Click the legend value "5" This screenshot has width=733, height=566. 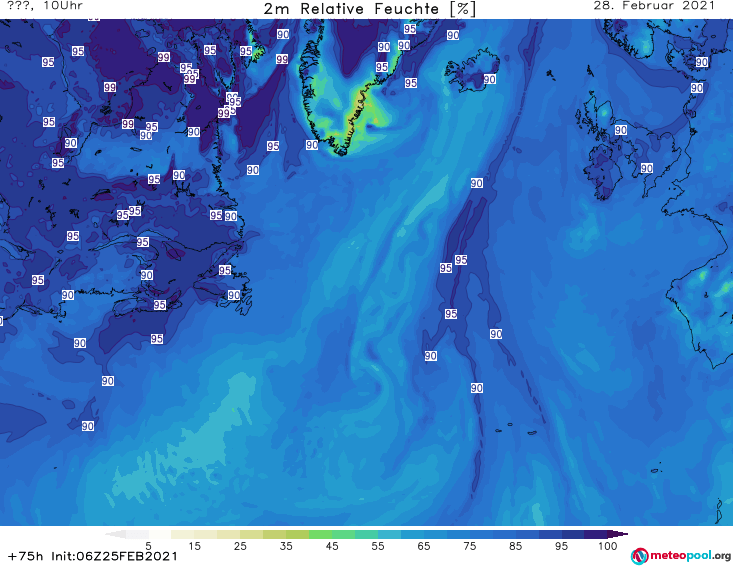coord(148,546)
